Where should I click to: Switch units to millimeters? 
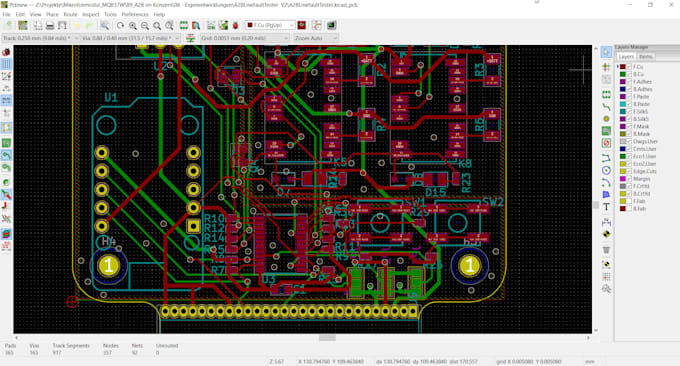[6, 101]
